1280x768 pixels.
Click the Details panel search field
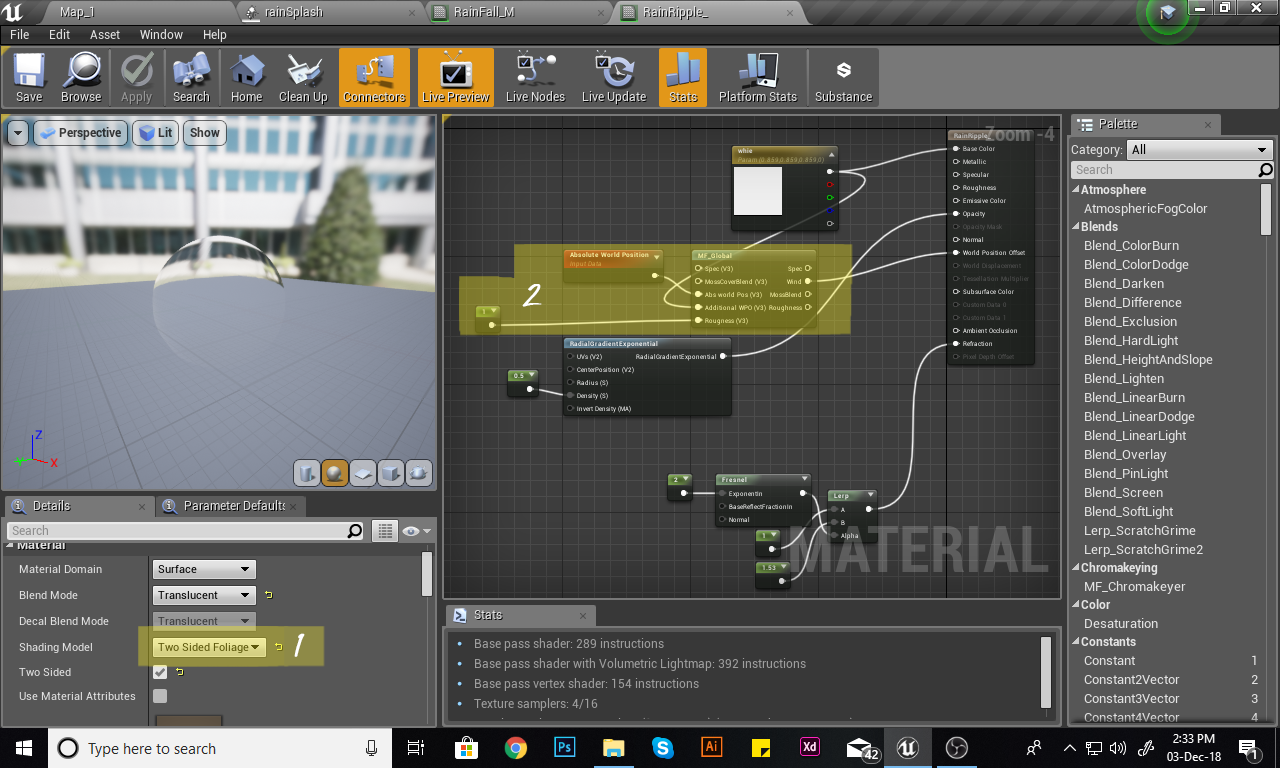pos(186,531)
